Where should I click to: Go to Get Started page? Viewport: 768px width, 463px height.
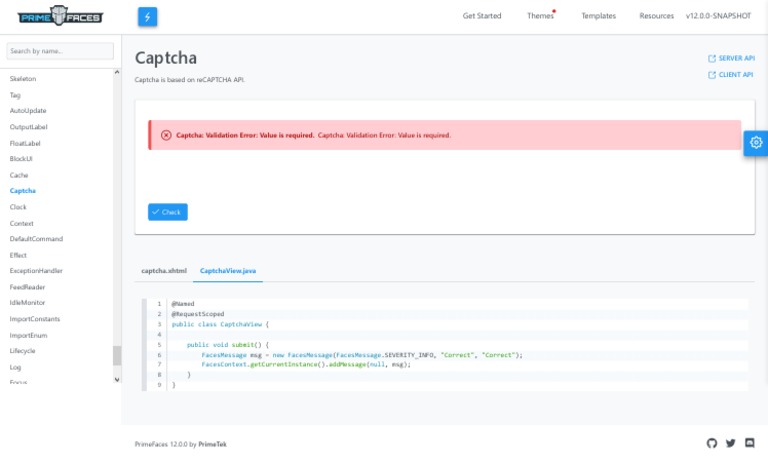tap(482, 16)
